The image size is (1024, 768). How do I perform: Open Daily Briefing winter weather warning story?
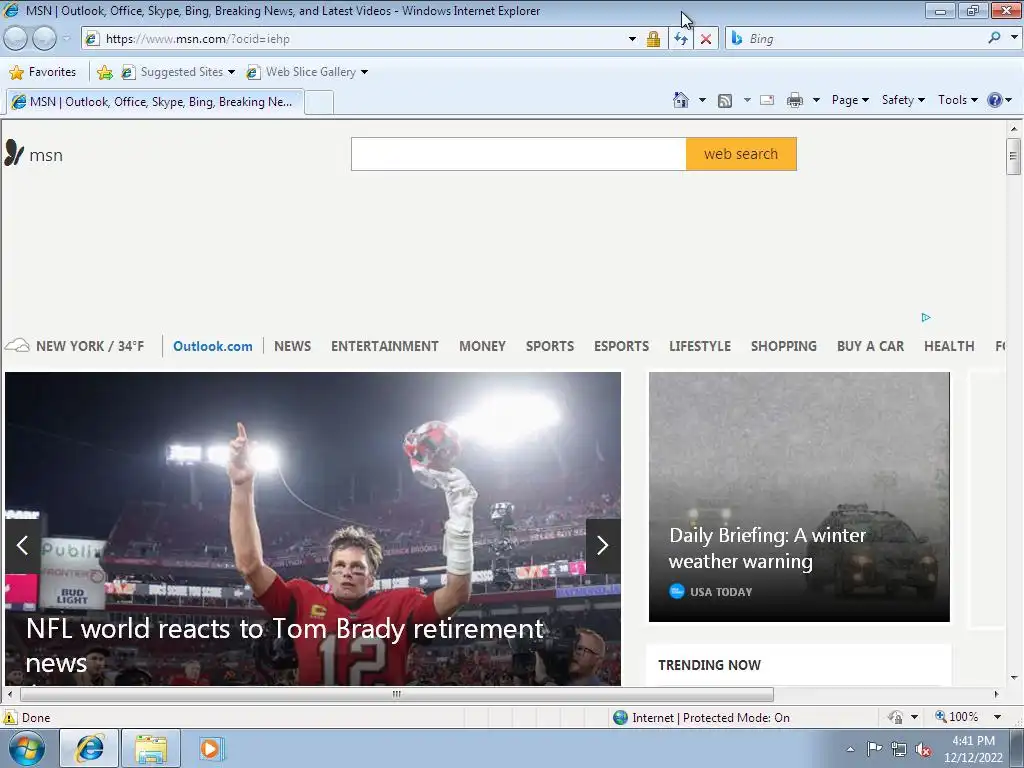(x=767, y=548)
